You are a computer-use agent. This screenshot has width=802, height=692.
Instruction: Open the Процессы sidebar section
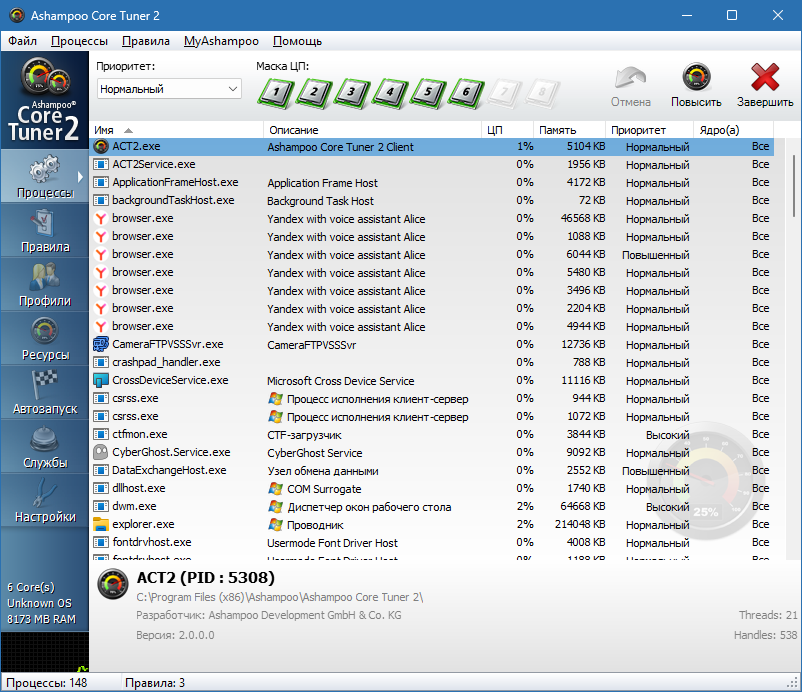point(45,176)
